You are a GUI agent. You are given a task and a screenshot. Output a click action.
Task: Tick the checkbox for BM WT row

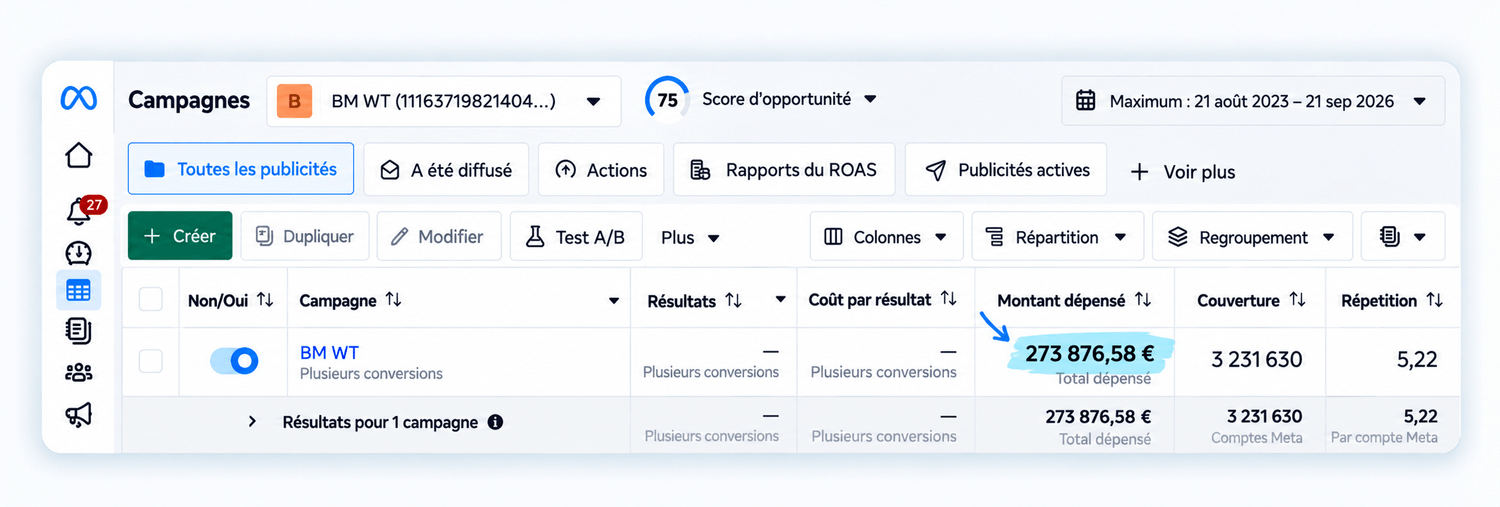(x=150, y=361)
